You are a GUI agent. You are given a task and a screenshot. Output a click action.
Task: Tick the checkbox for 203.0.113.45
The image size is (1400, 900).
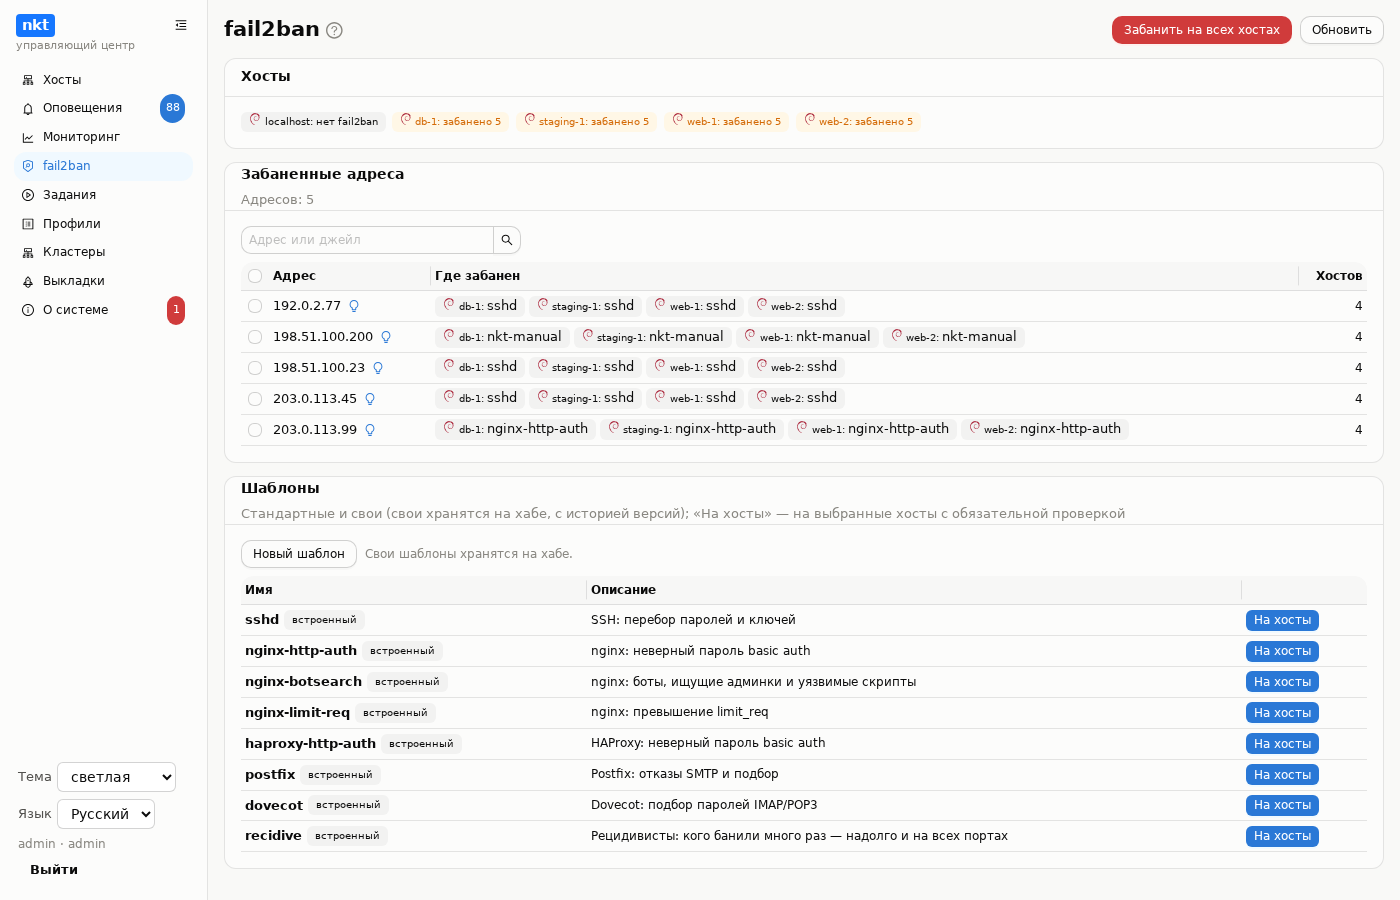[x=255, y=399]
